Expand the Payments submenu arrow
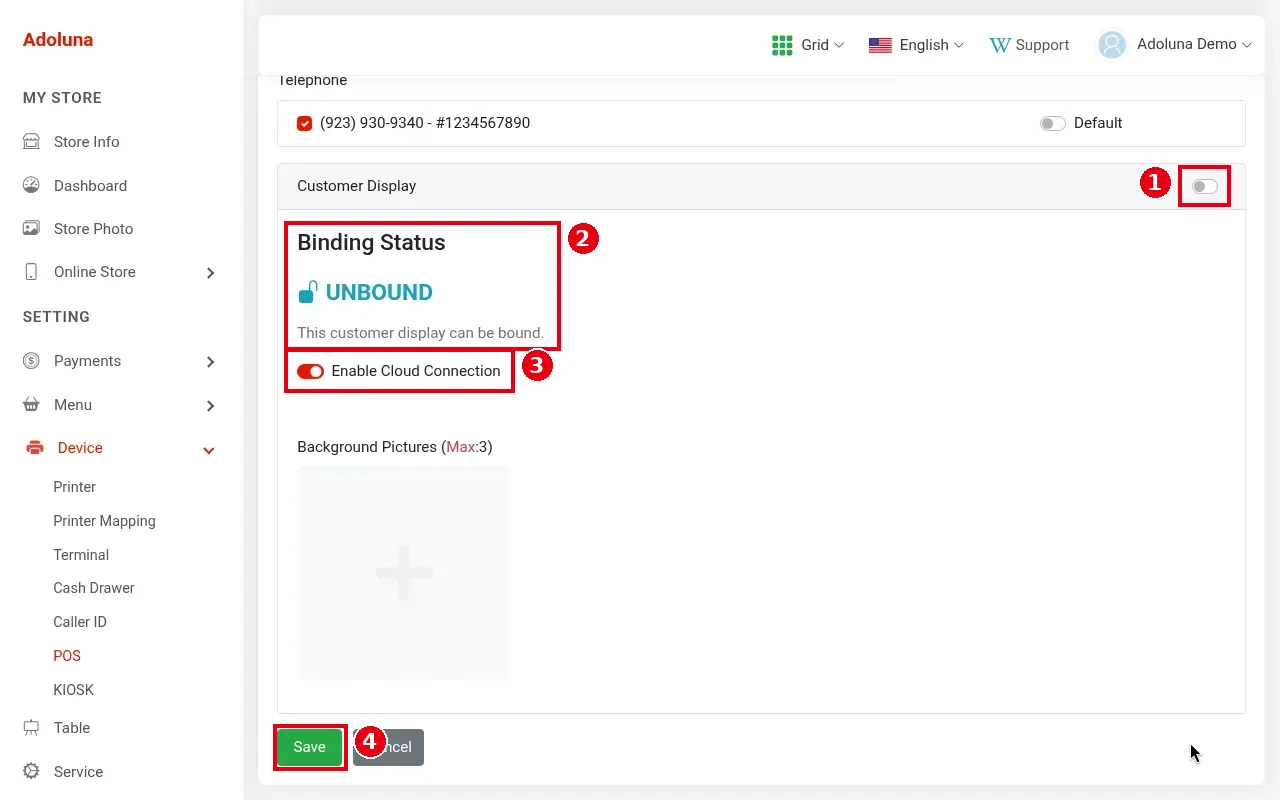The width and height of the screenshot is (1280, 800). coord(210,362)
